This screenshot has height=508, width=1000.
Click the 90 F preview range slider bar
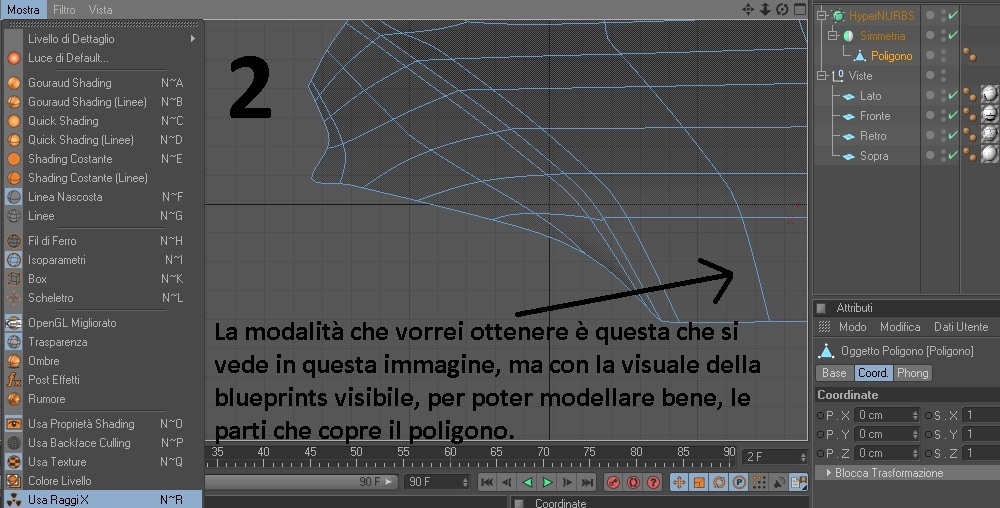(x=302, y=482)
